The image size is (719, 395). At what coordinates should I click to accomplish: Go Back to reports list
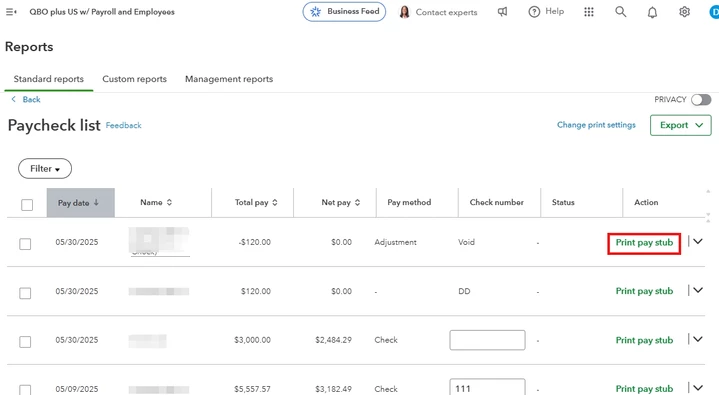coord(26,100)
